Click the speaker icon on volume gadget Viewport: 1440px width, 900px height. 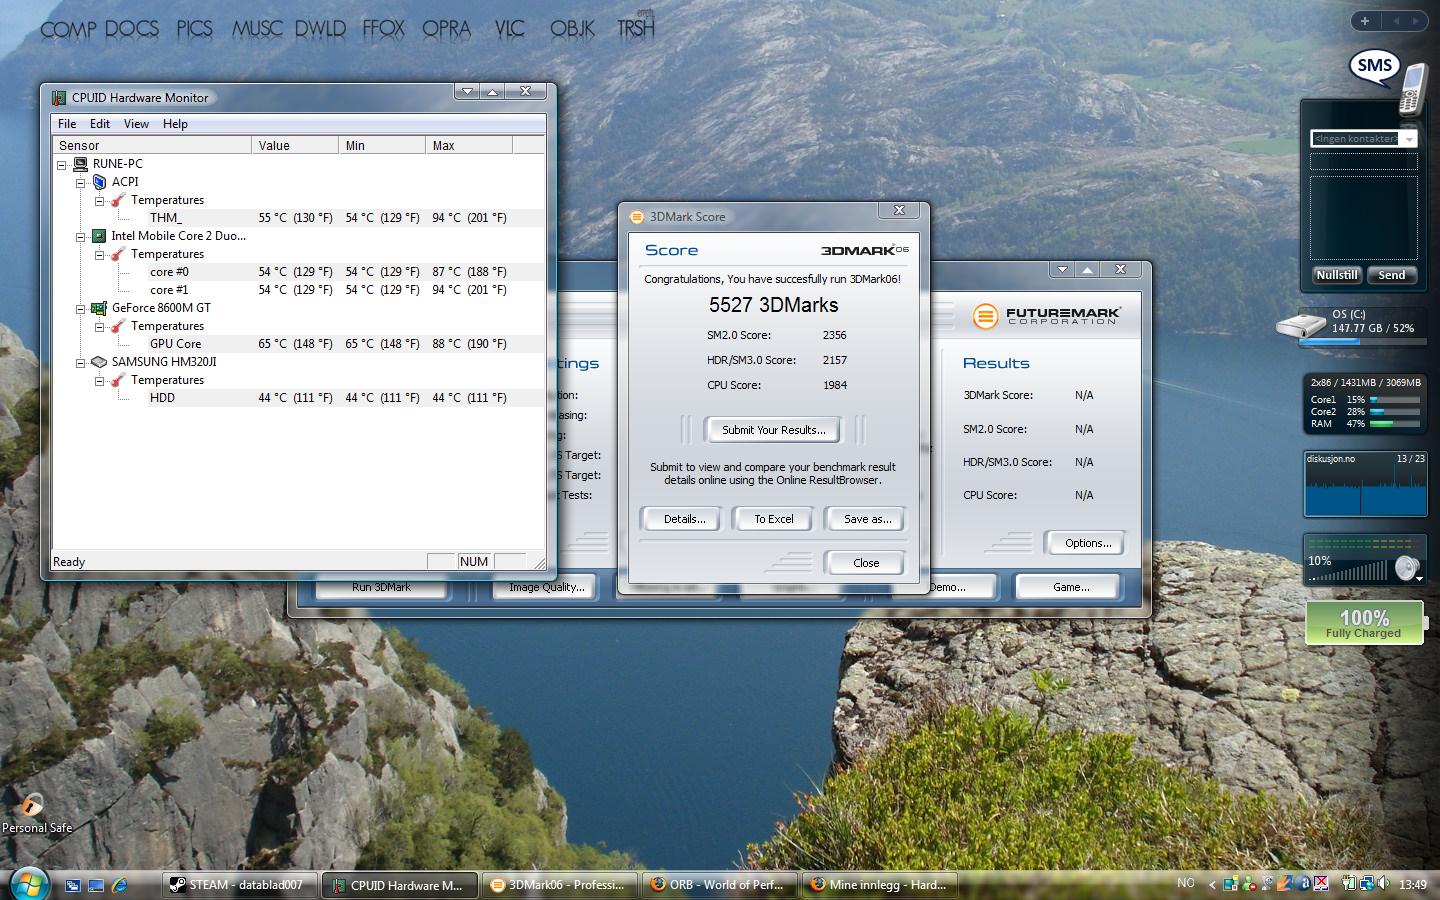[x=1407, y=569]
